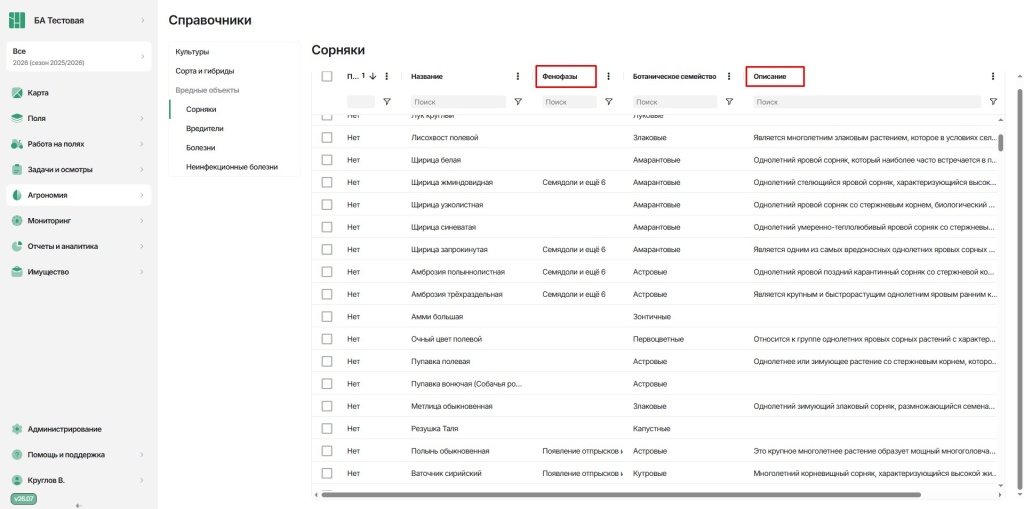1024x509 pixels.
Task: Open the Название column three-dot menu
Action: point(518,76)
